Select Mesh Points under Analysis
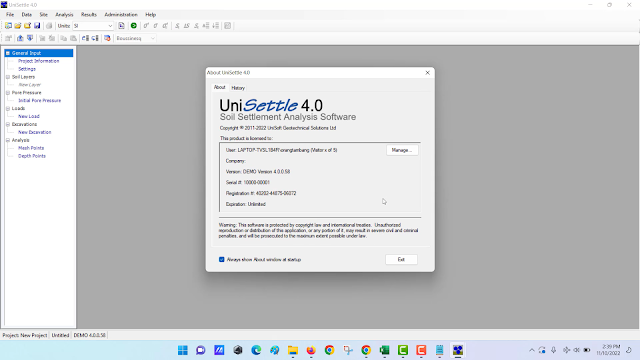 tap(31, 148)
